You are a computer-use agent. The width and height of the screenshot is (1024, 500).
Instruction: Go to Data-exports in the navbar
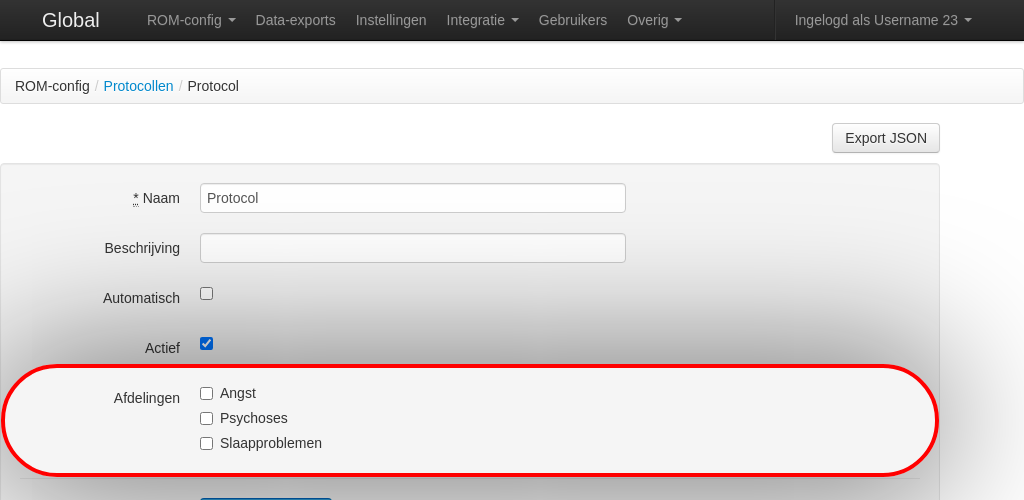click(x=295, y=20)
